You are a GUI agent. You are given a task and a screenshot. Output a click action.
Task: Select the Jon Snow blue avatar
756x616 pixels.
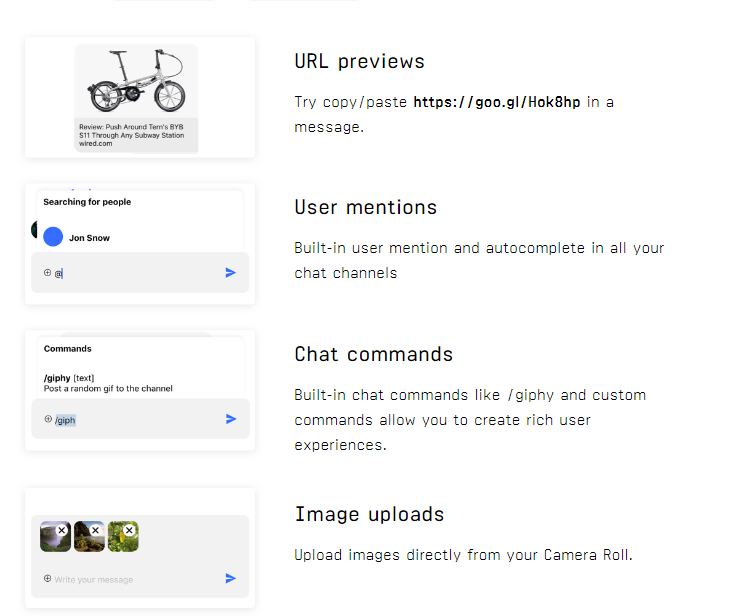point(53,238)
